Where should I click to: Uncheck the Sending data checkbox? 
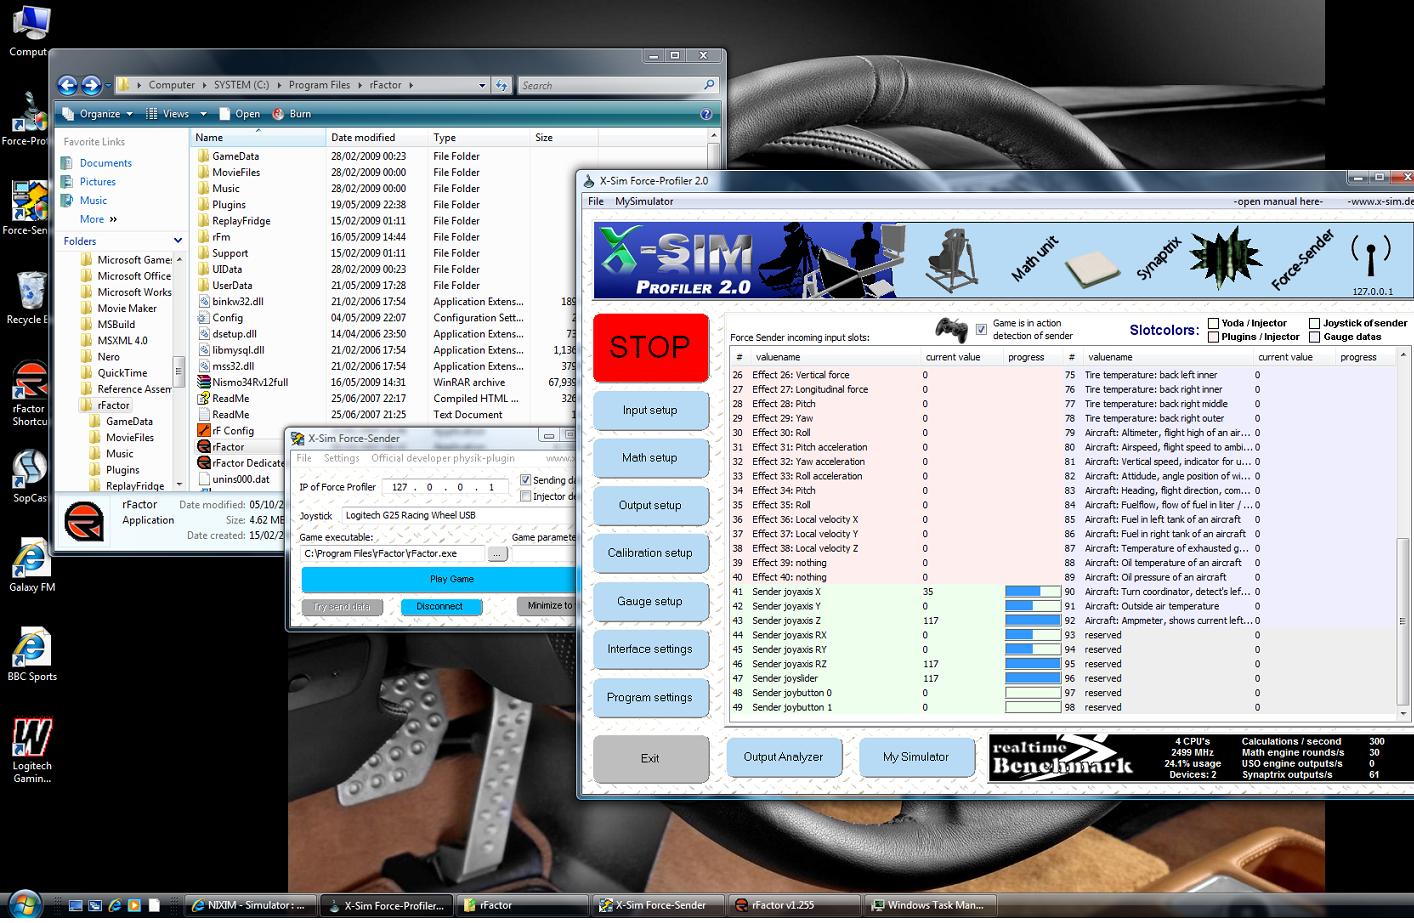(527, 480)
